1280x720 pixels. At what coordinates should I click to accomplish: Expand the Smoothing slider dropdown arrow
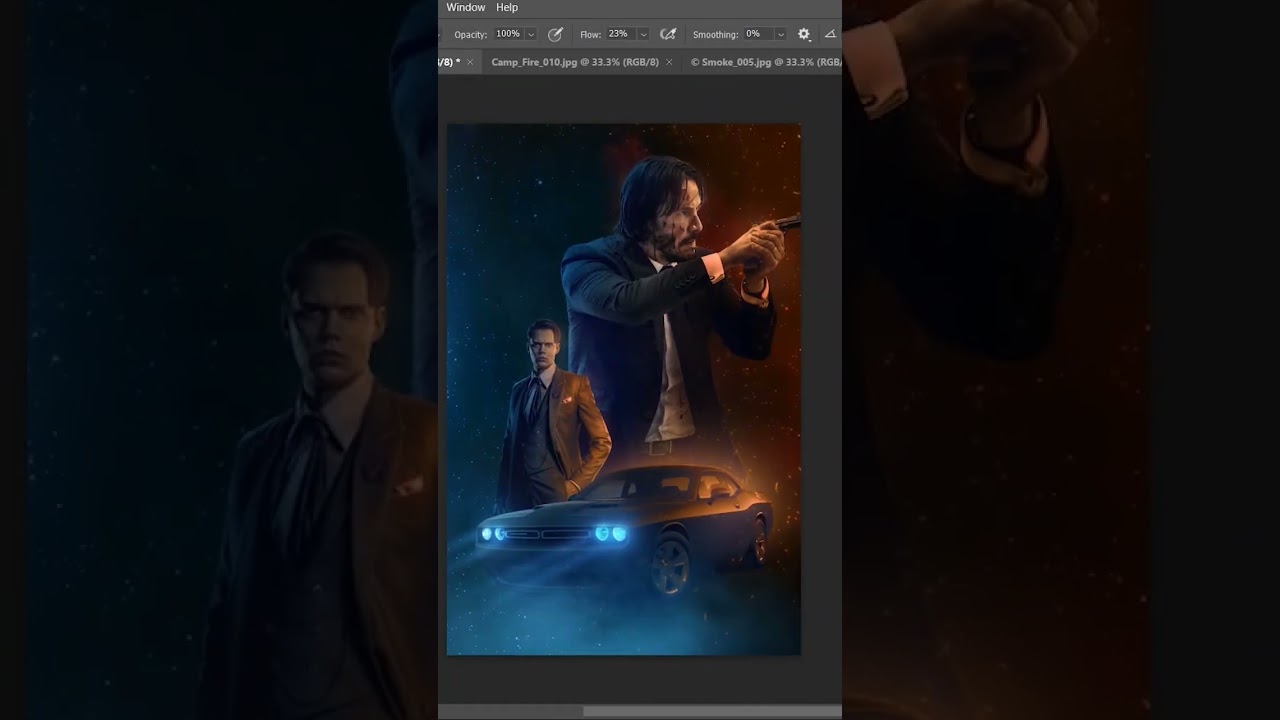tap(780, 34)
